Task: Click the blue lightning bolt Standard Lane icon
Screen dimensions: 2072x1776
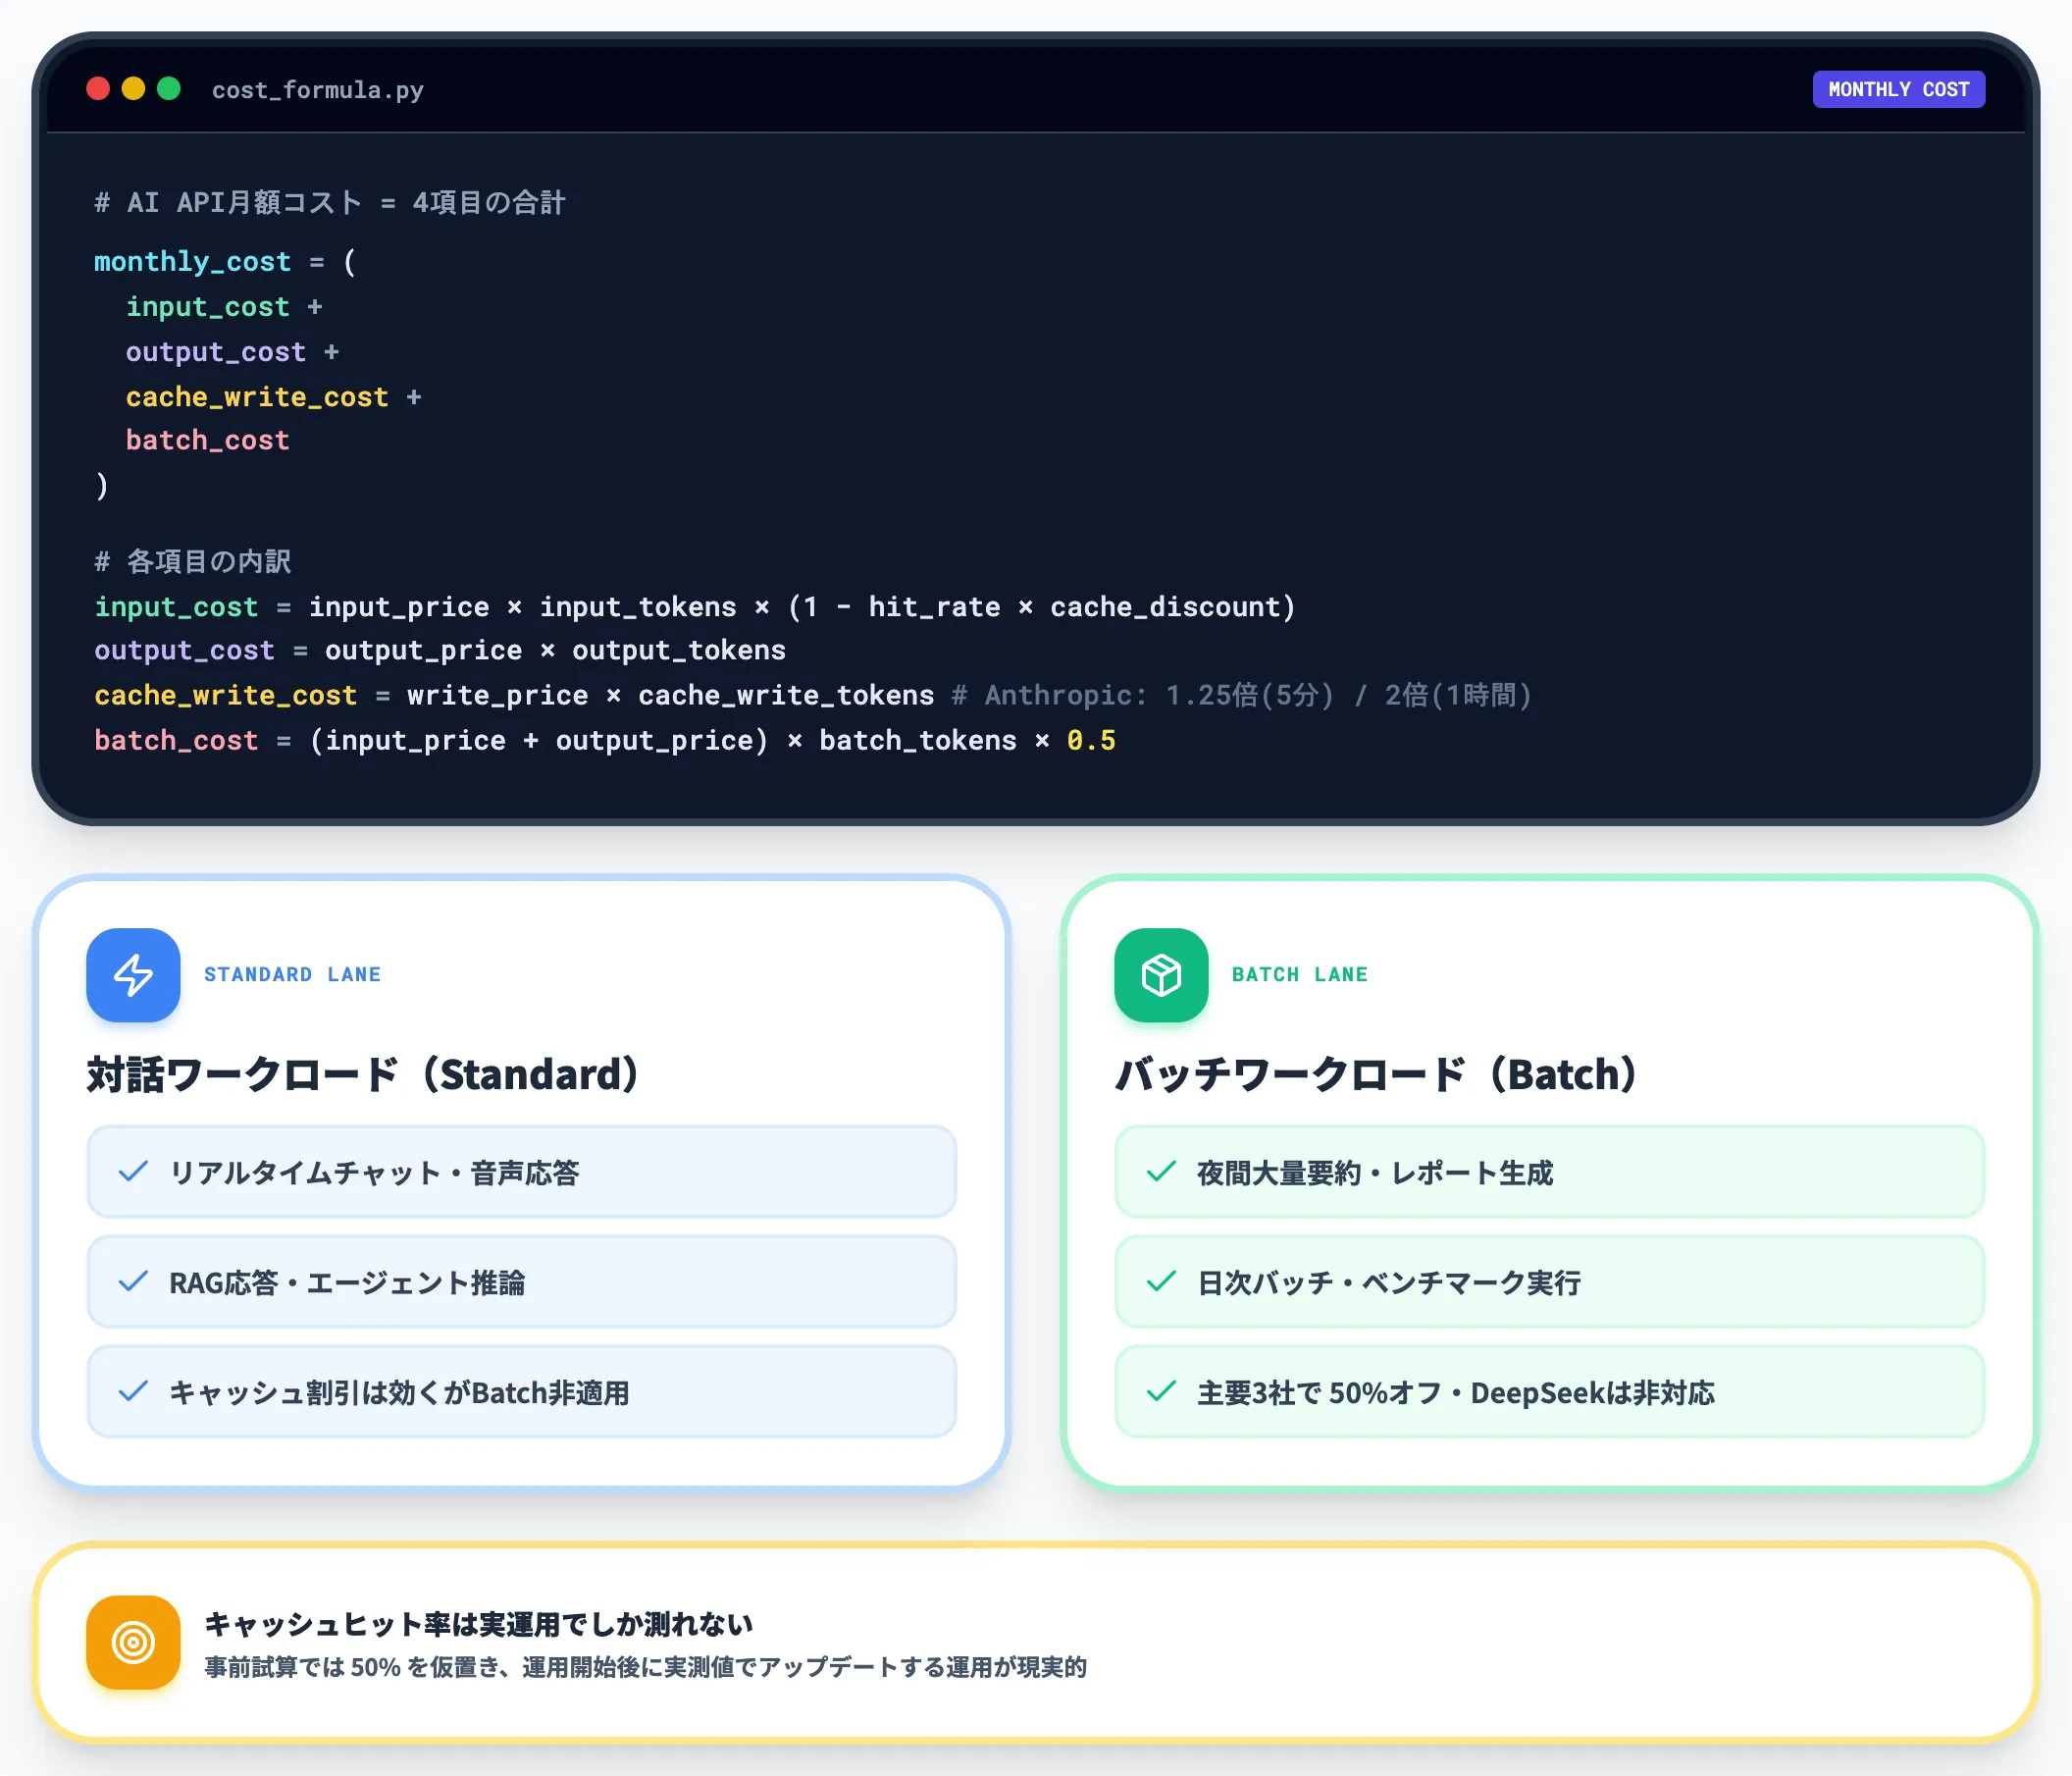Action: click(x=133, y=975)
